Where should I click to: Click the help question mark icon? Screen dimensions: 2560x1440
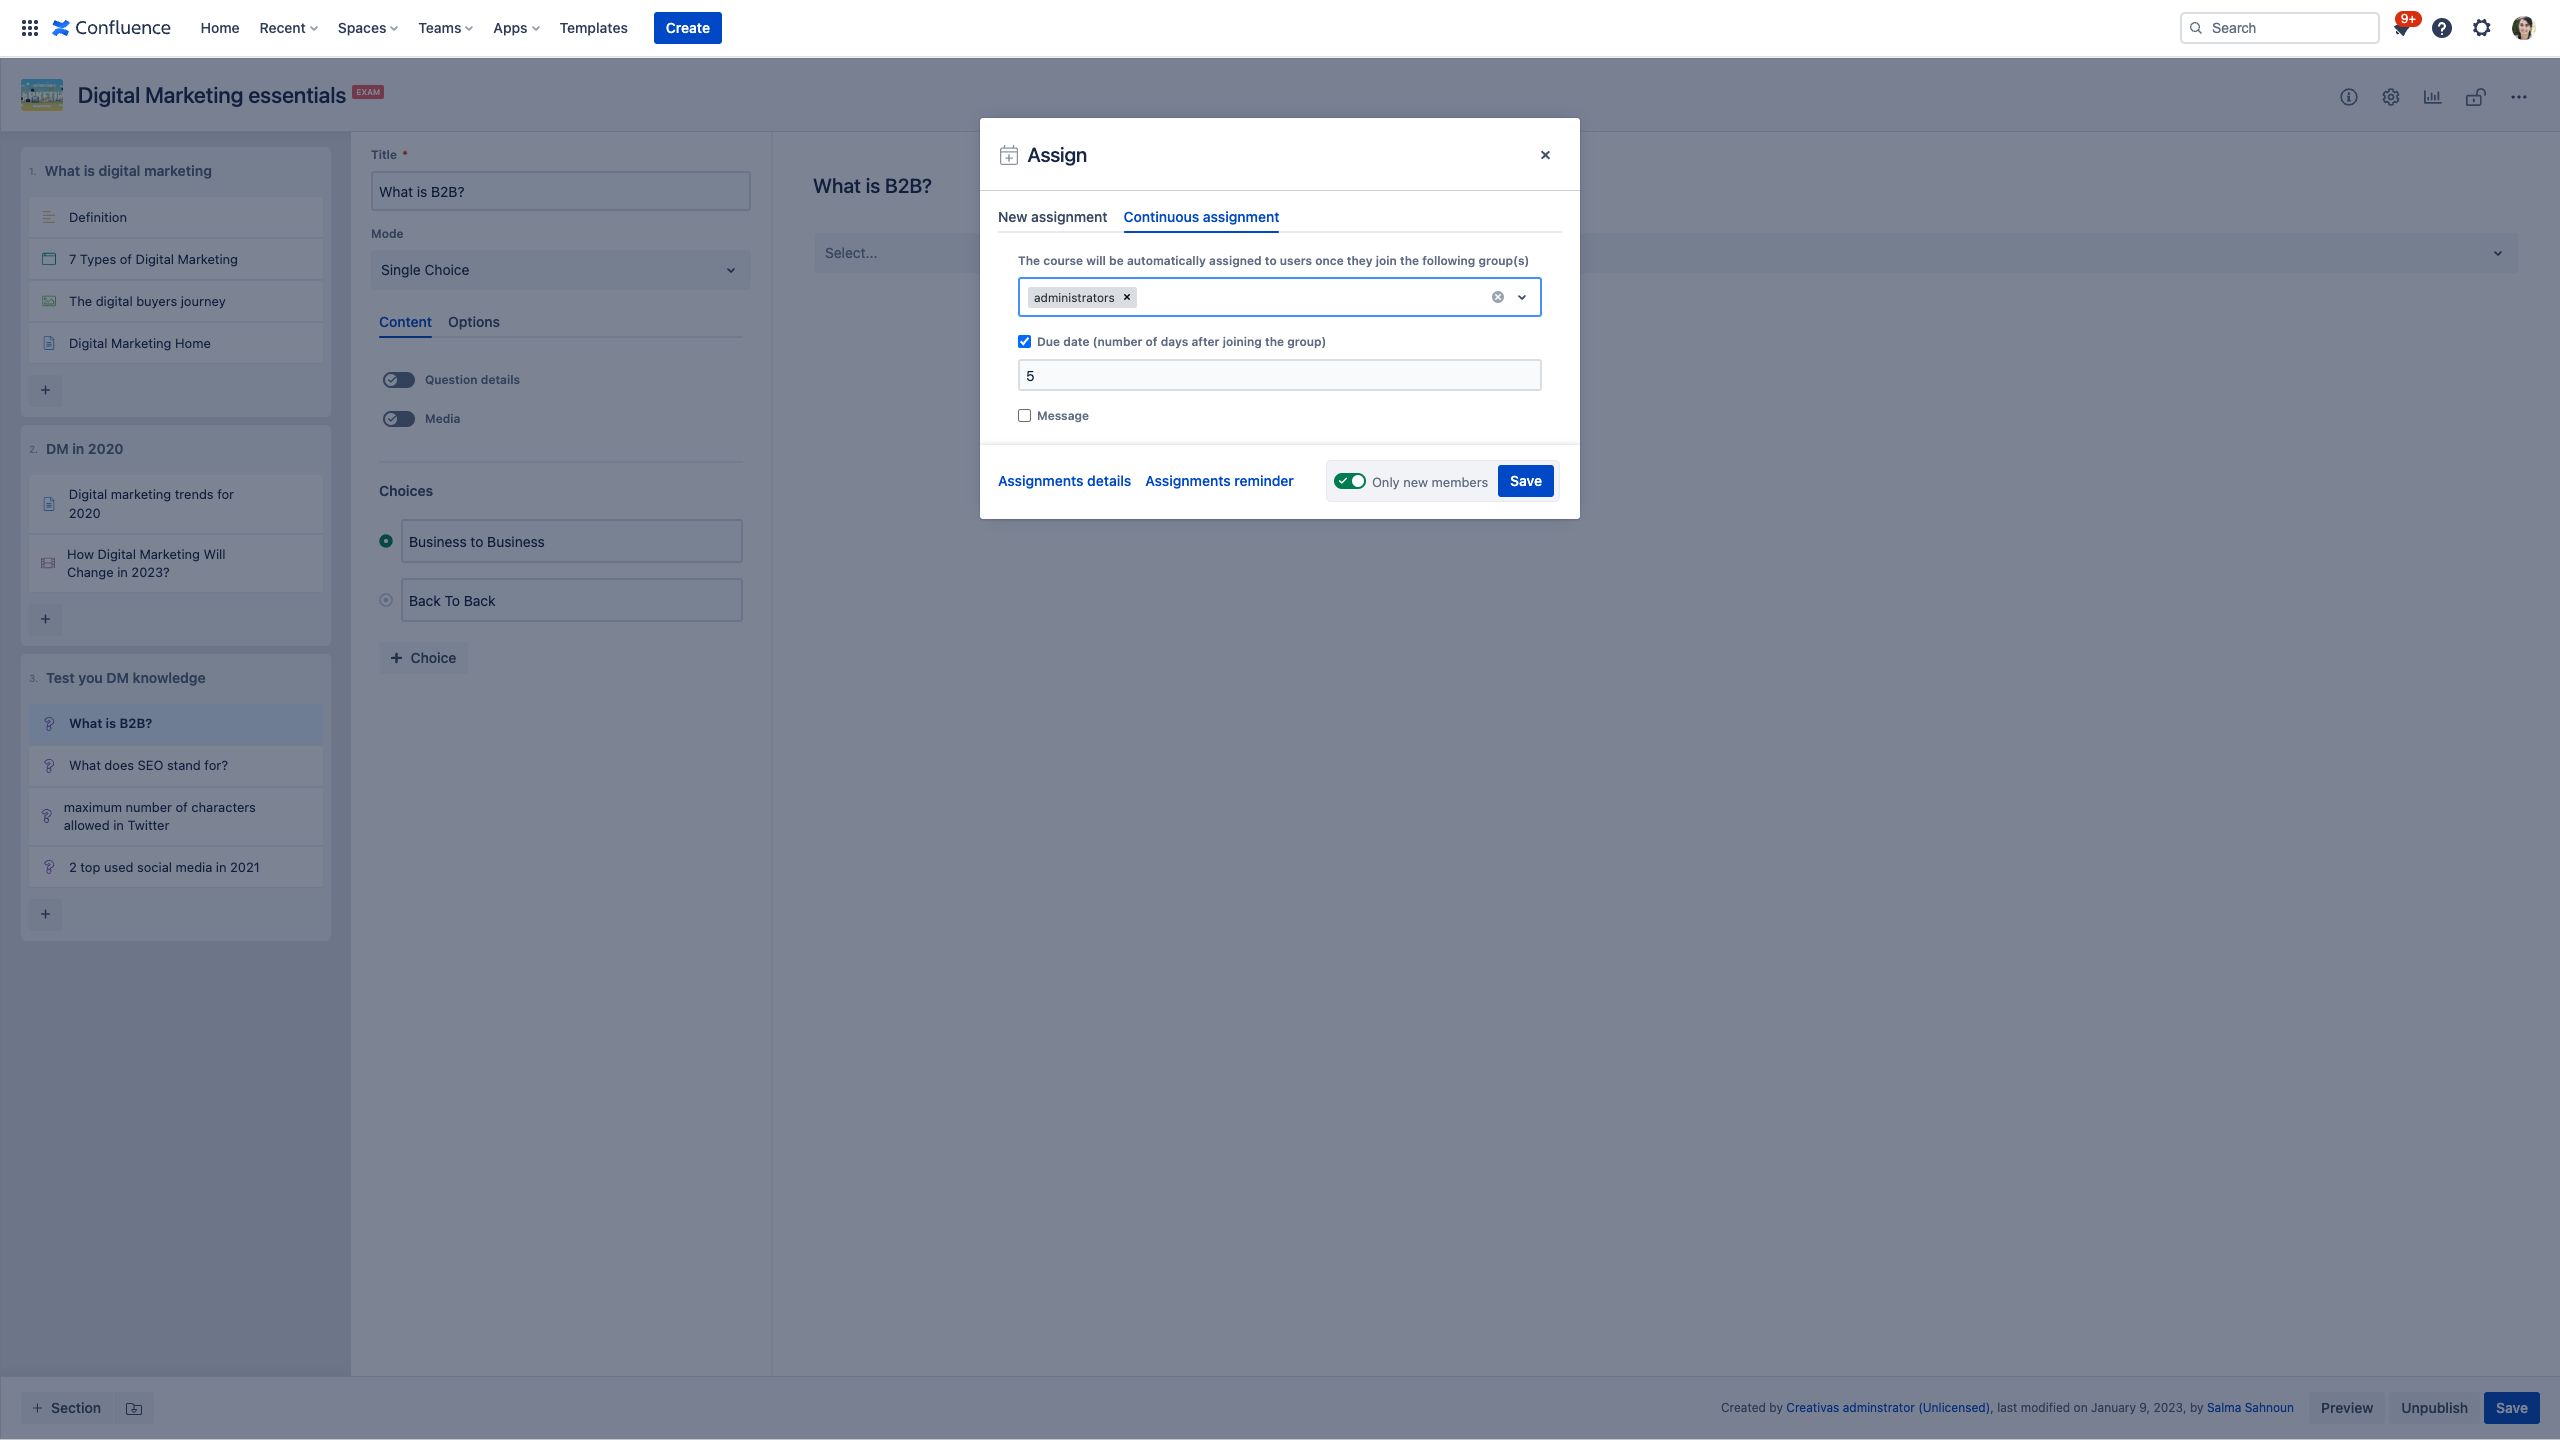(x=2442, y=28)
